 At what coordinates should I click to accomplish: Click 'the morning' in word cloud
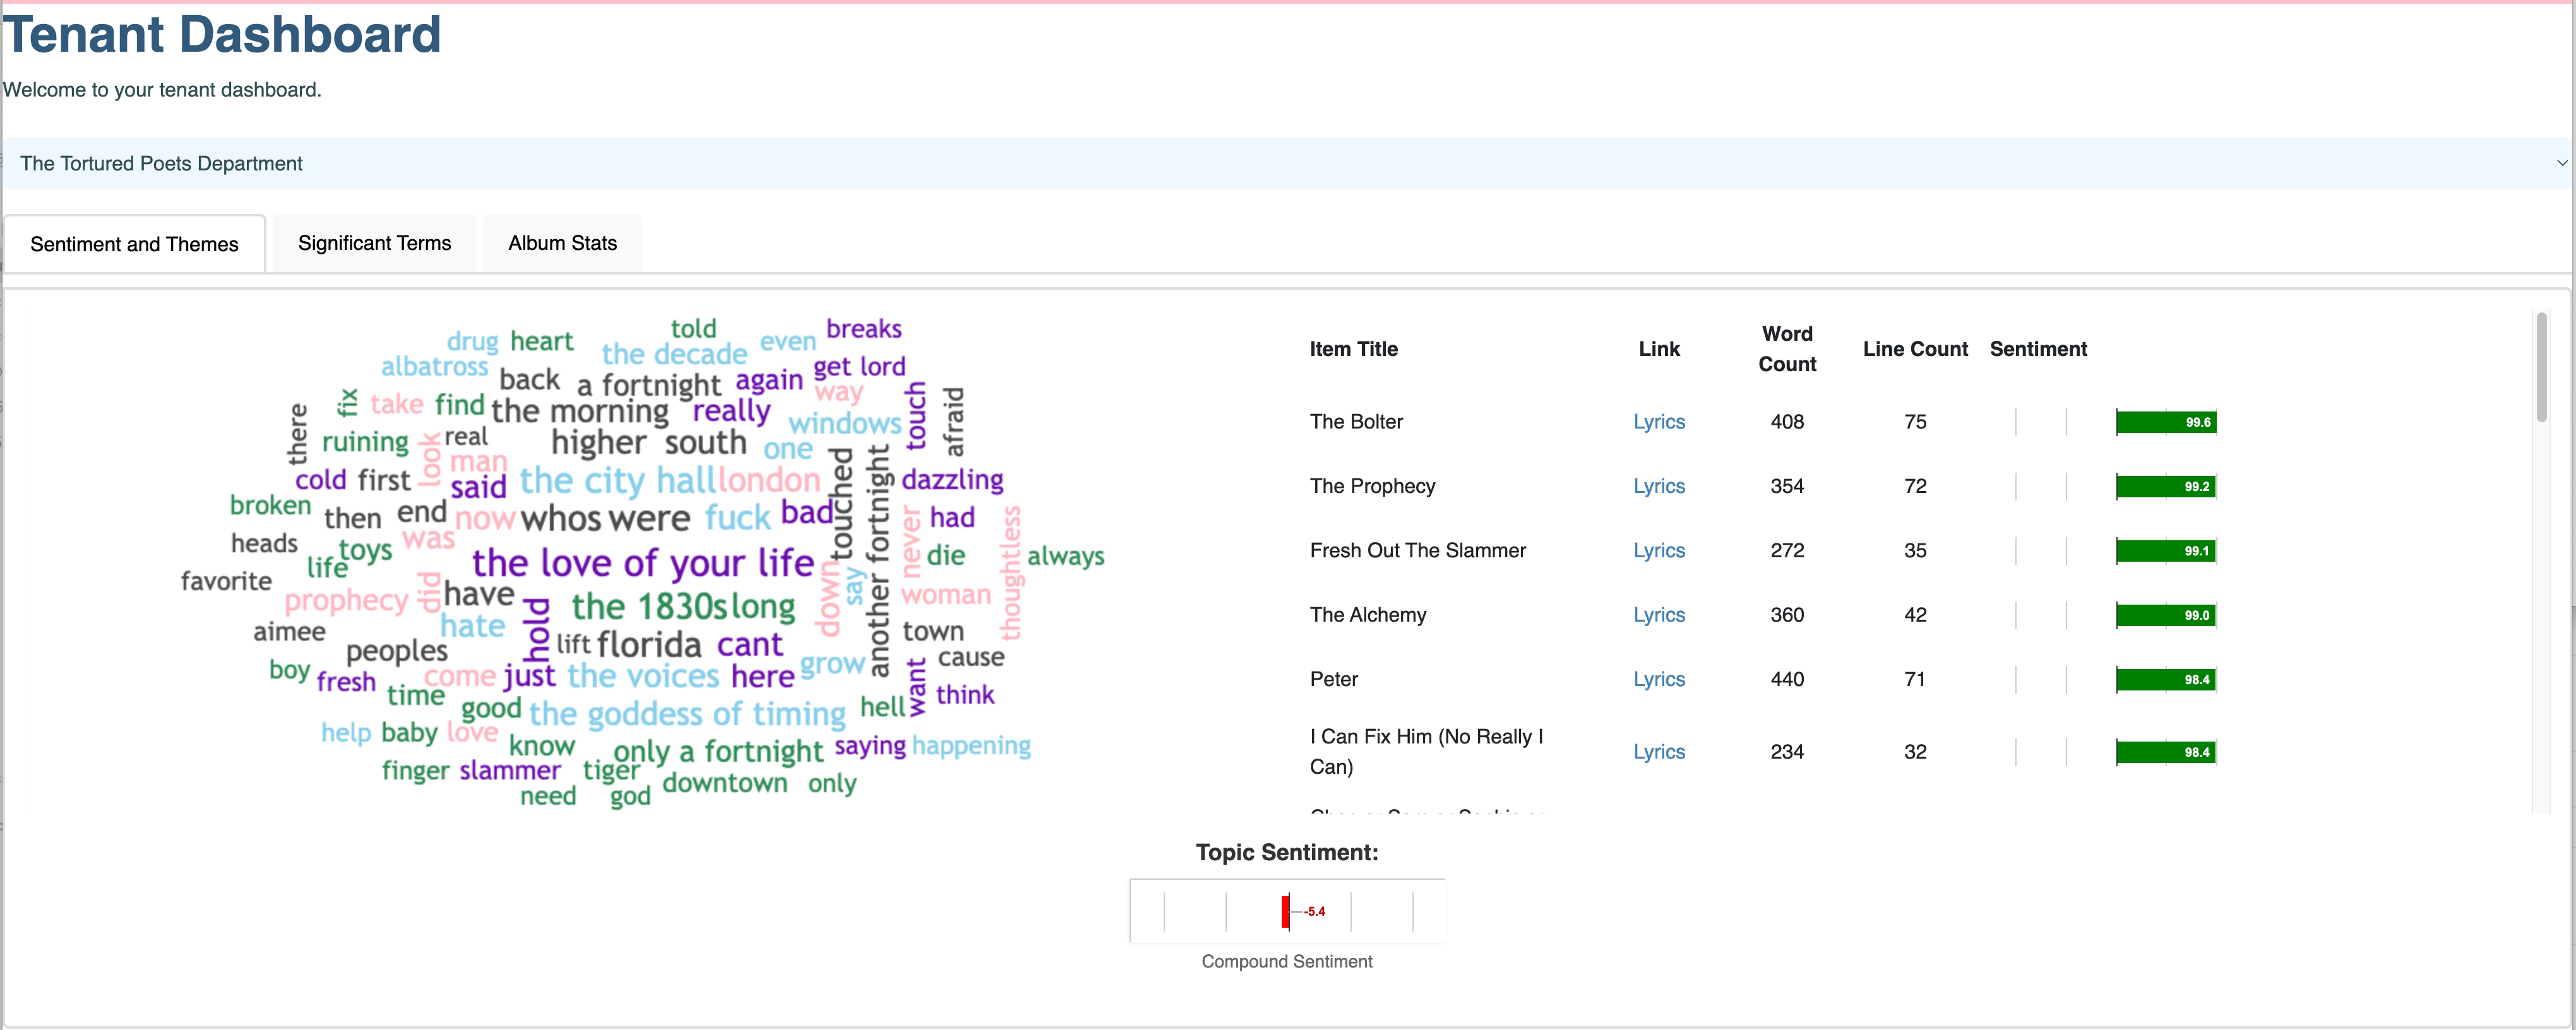click(580, 412)
